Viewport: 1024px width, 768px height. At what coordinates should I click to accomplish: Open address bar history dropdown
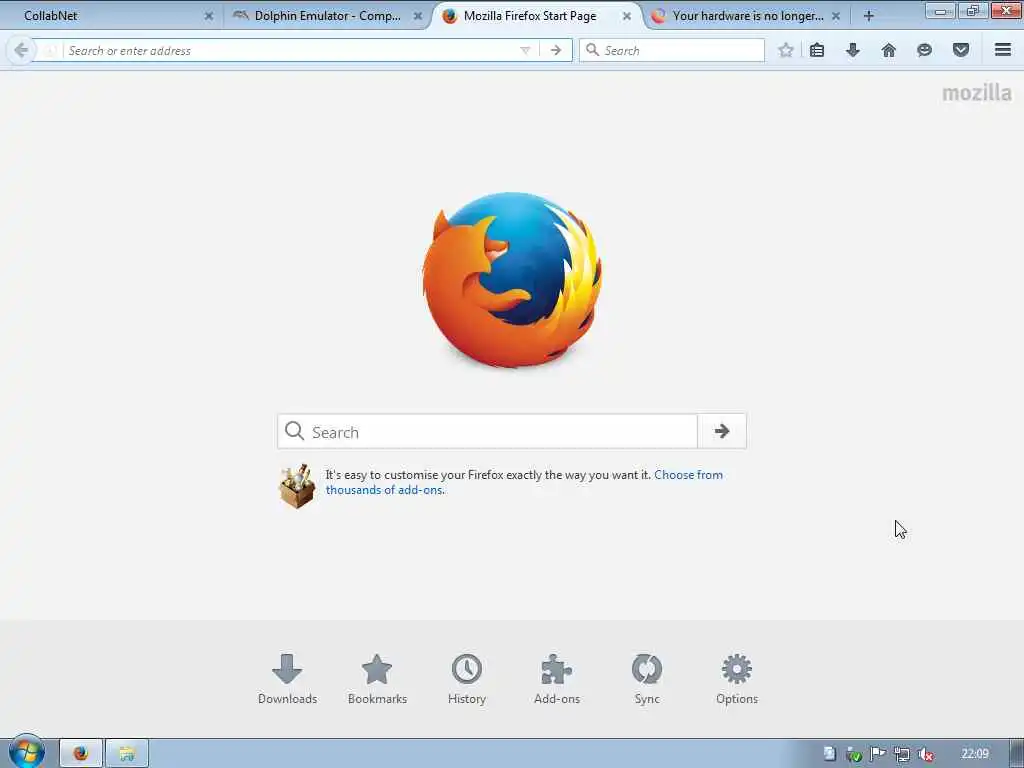tap(525, 50)
